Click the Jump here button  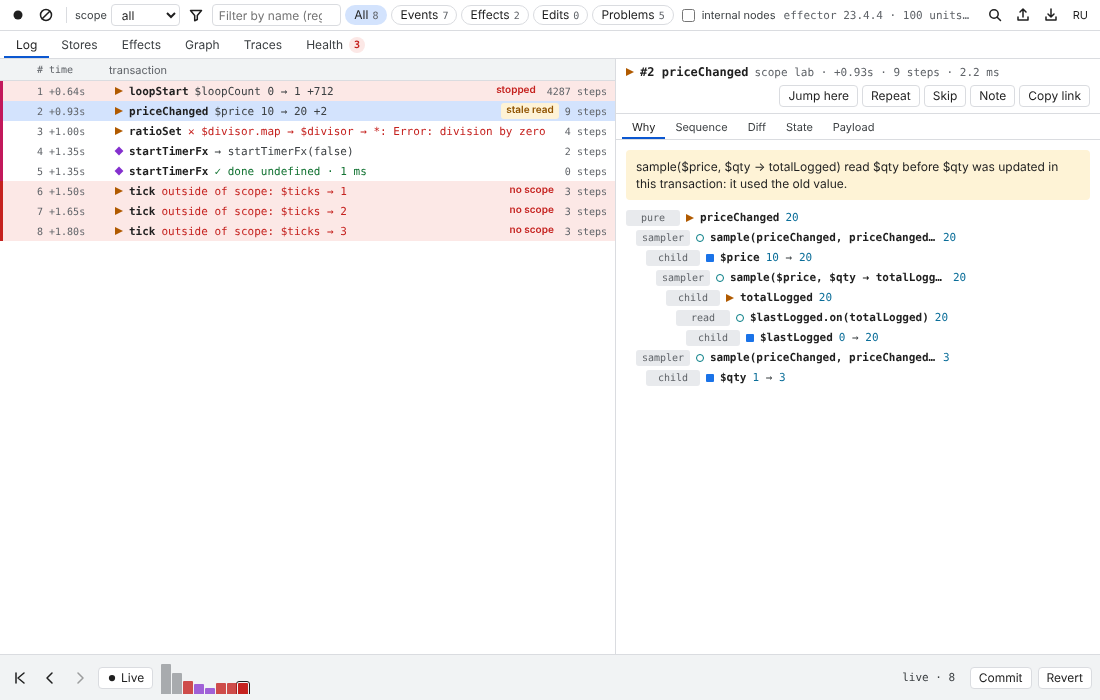pos(818,96)
